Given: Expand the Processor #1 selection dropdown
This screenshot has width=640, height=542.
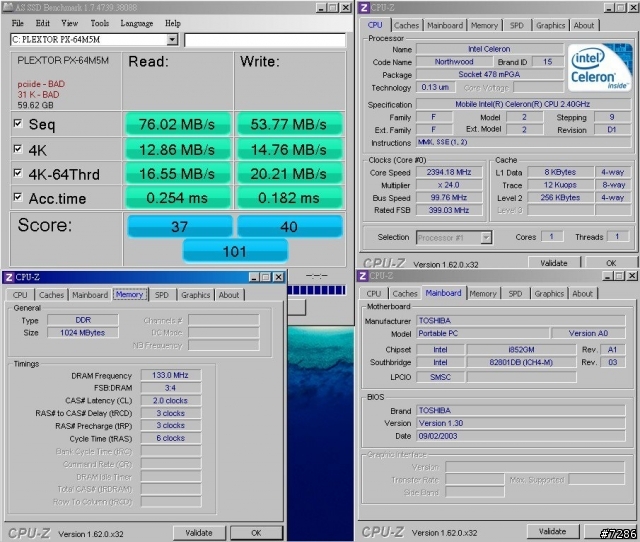Looking at the screenshot, I should (486, 238).
